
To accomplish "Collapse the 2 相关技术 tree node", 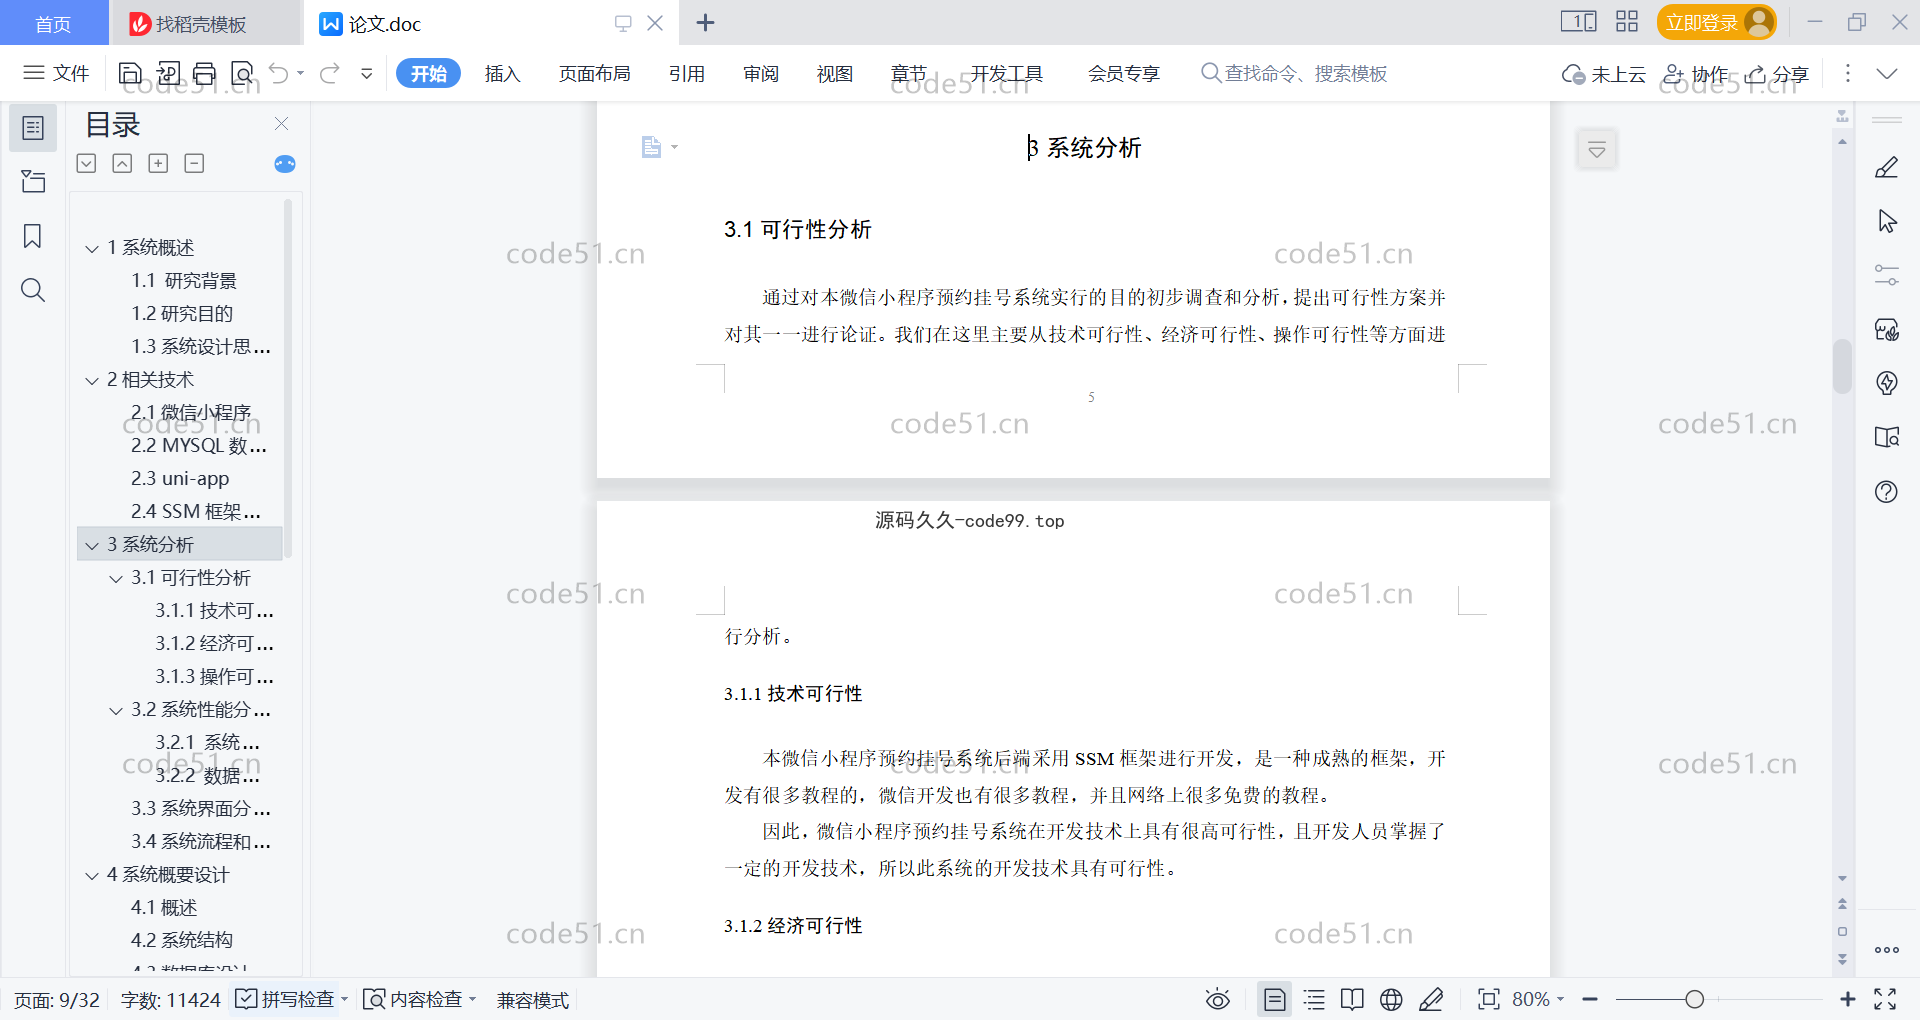I will pos(92,381).
